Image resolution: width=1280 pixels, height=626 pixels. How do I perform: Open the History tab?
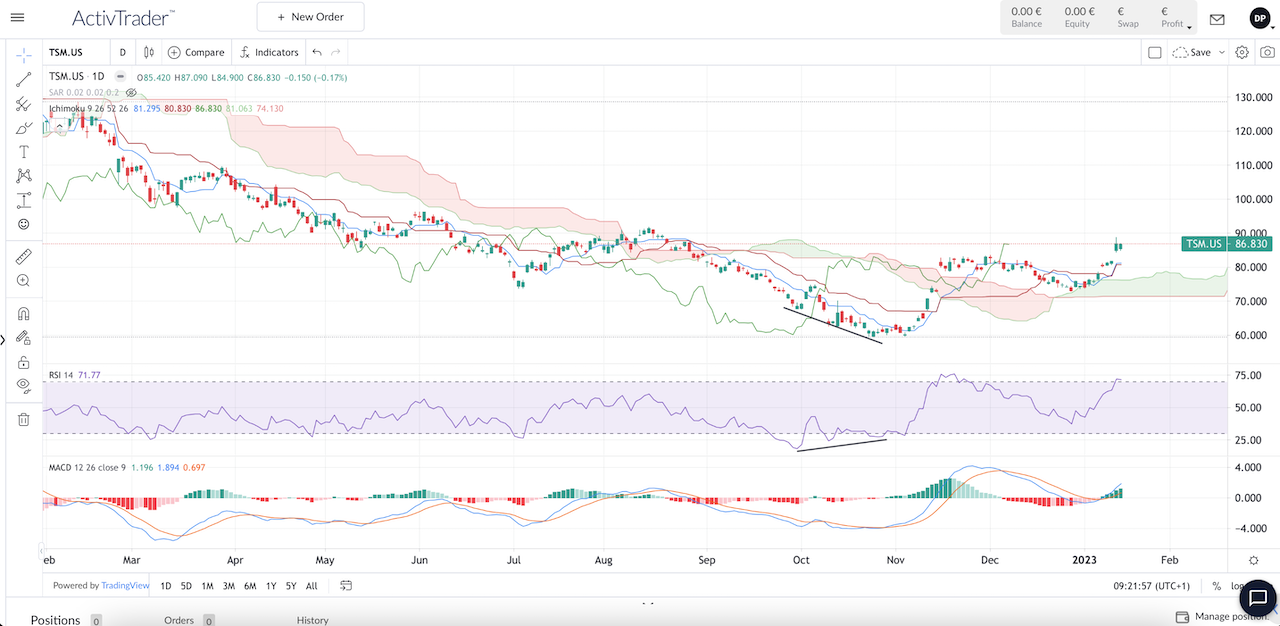click(312, 620)
